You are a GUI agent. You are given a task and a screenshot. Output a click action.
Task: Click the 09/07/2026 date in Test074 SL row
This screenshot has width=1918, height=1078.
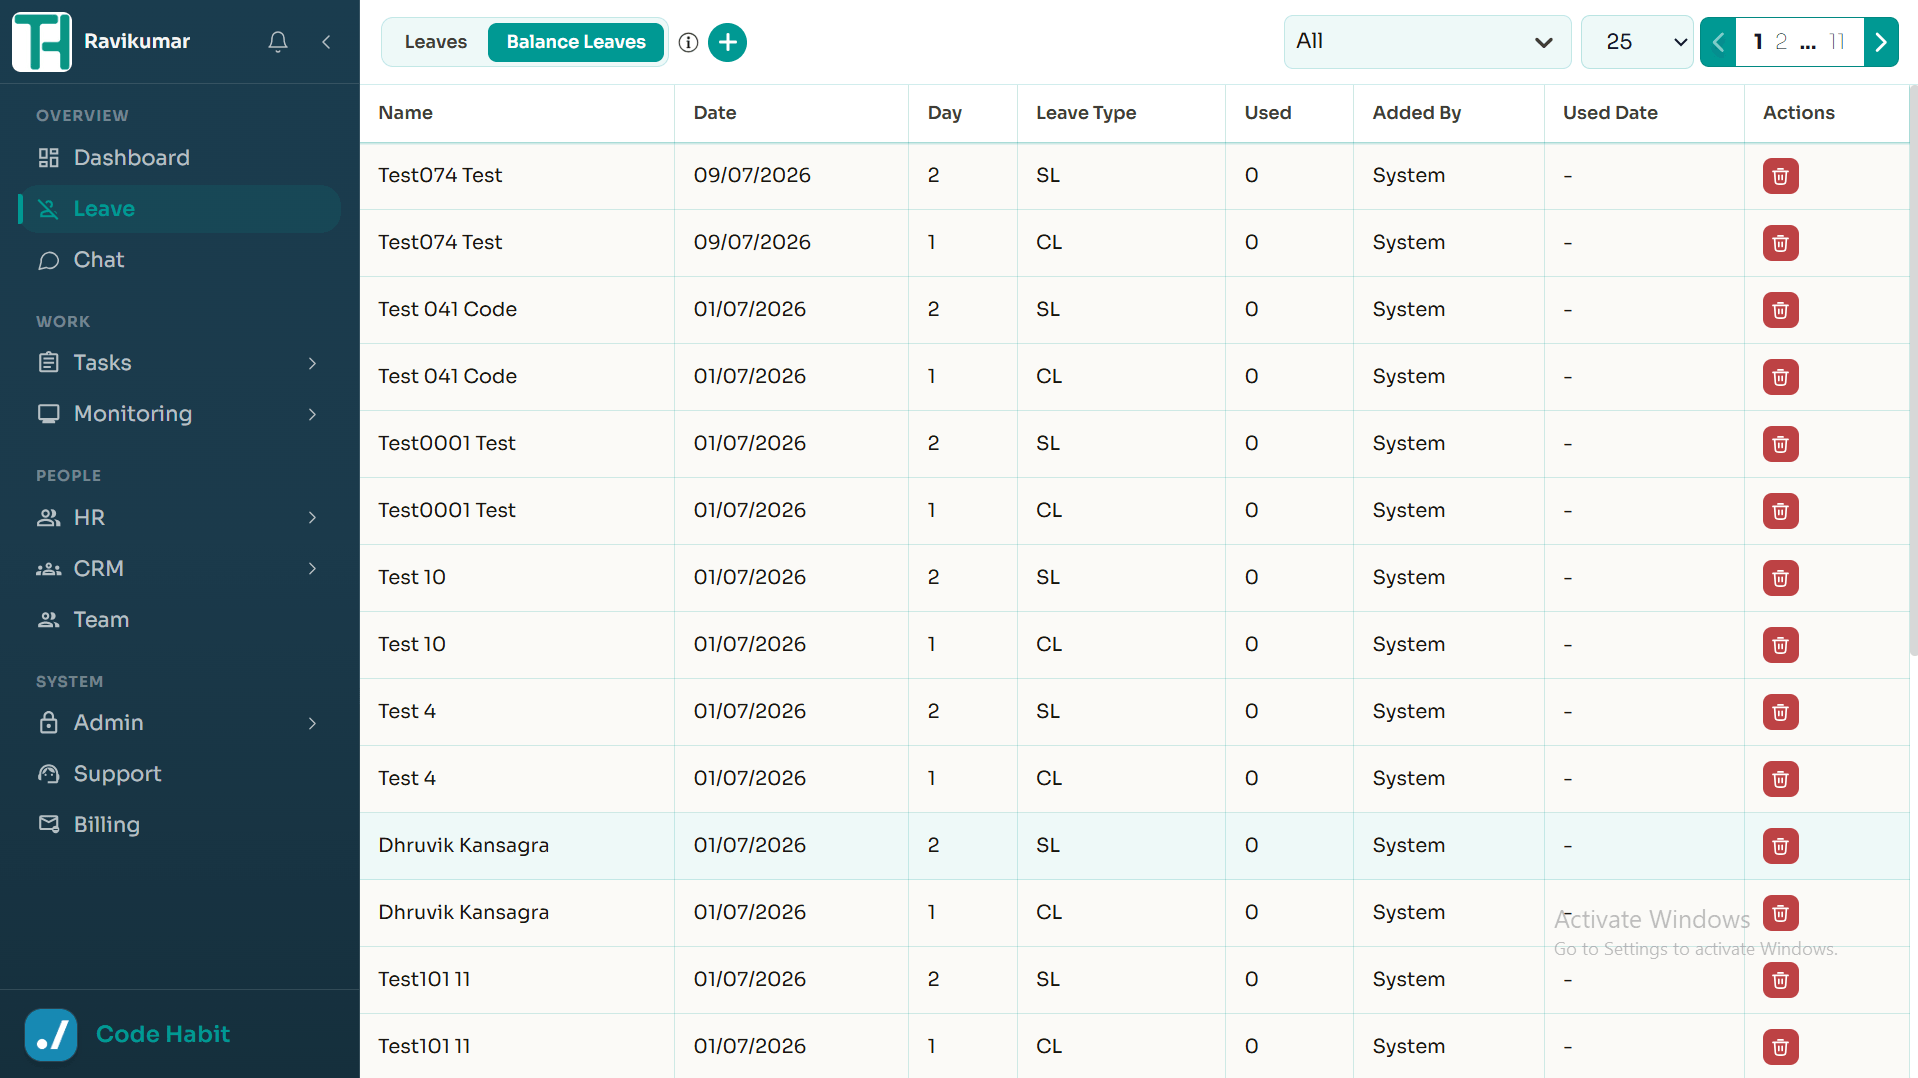(x=752, y=175)
